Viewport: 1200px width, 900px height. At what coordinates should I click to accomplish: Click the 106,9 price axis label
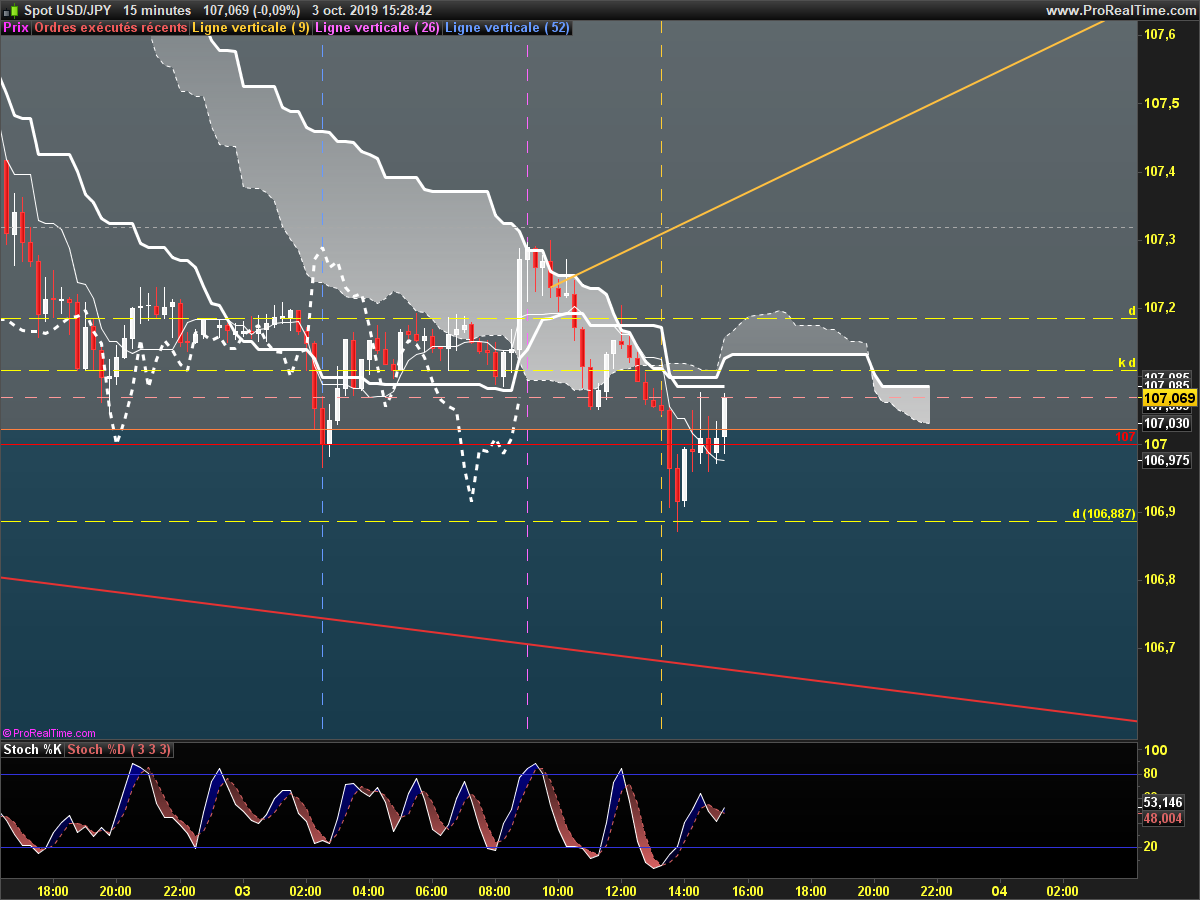[x=1158, y=511]
